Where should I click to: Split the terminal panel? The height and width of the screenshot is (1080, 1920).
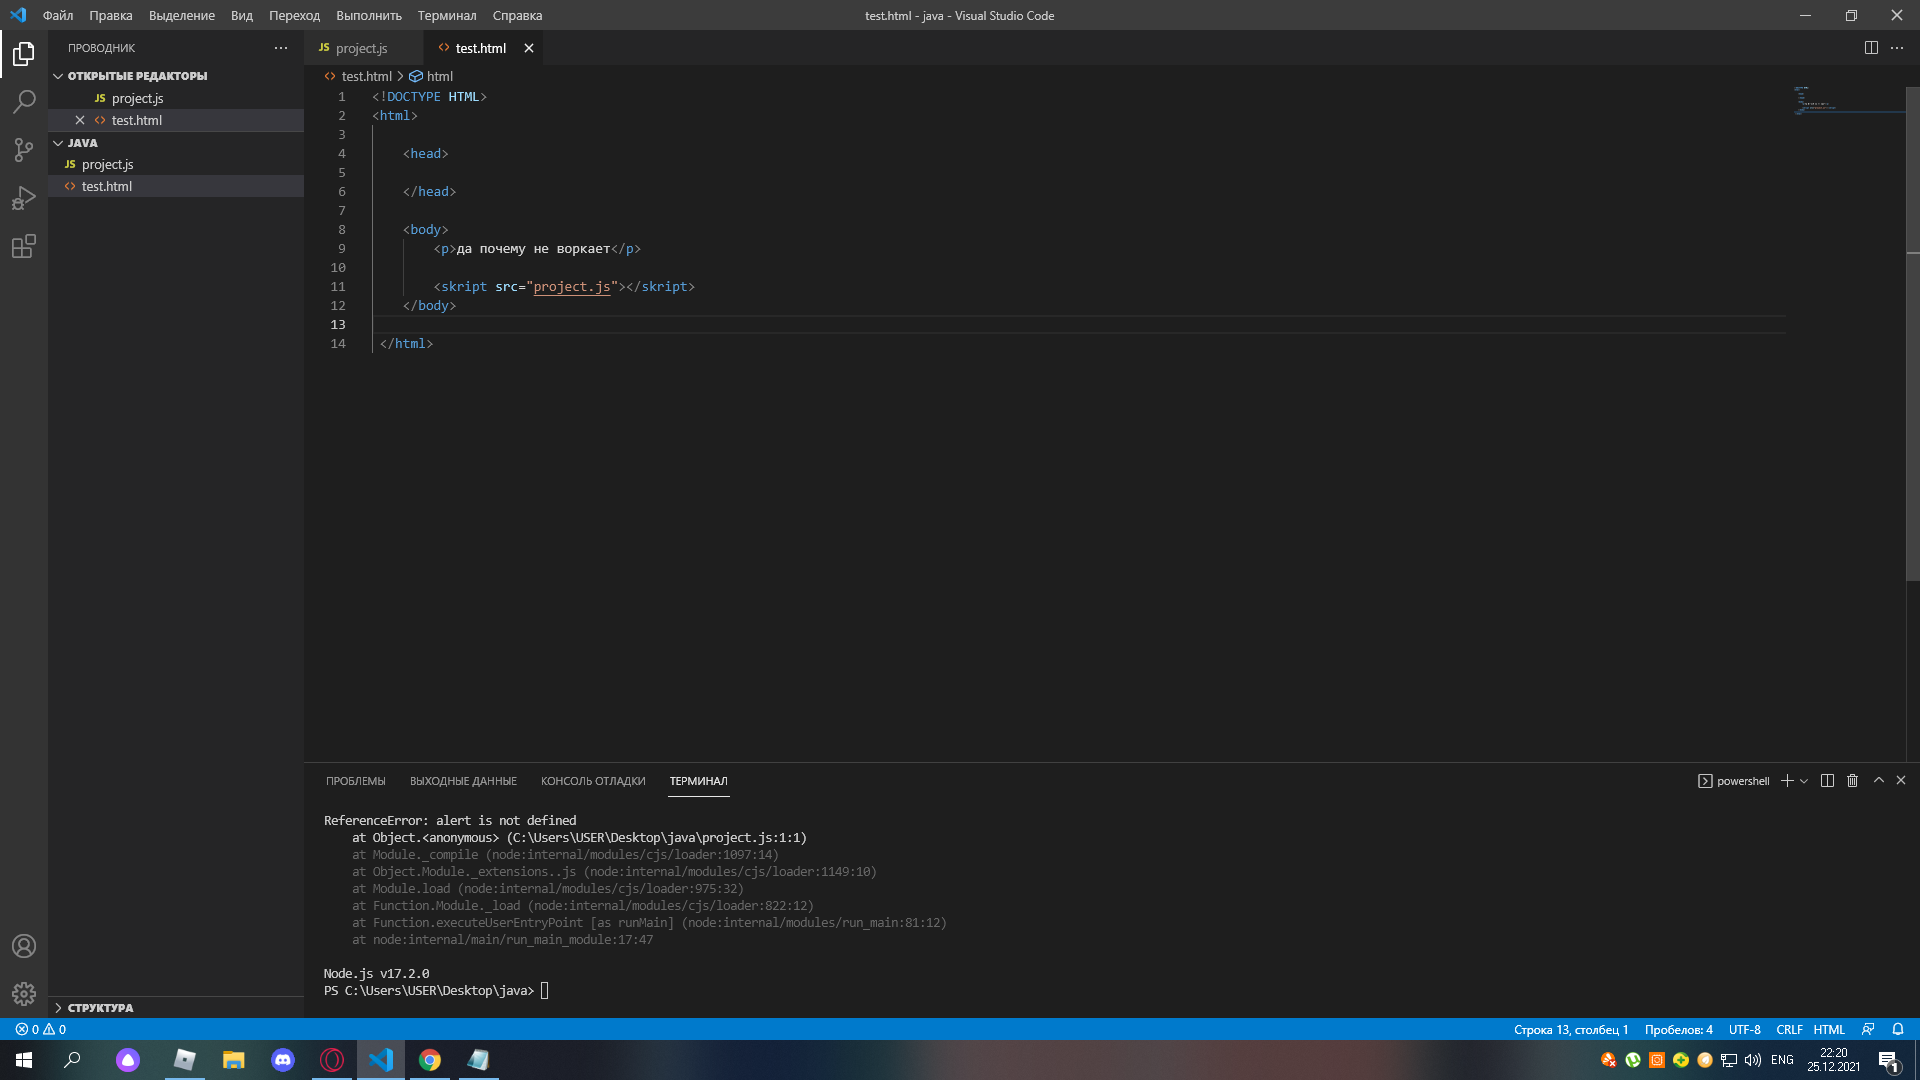click(x=1827, y=781)
